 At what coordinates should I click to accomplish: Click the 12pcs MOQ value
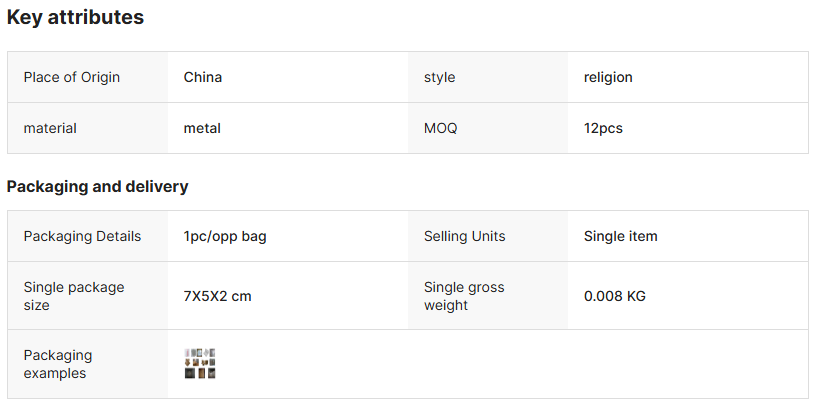click(x=603, y=128)
